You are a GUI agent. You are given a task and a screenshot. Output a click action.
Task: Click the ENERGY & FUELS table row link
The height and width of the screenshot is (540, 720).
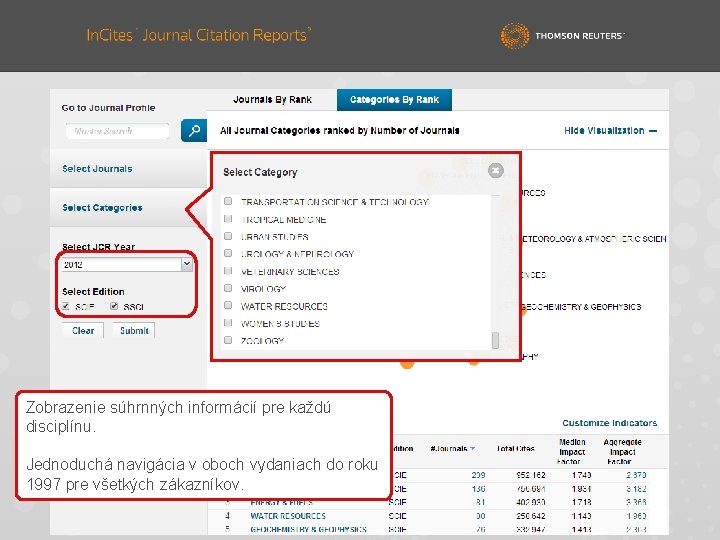click(281, 502)
